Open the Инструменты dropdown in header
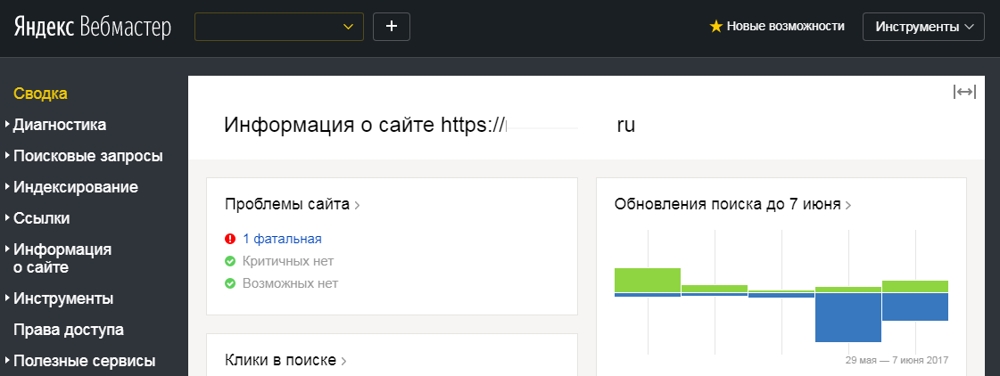 (923, 27)
